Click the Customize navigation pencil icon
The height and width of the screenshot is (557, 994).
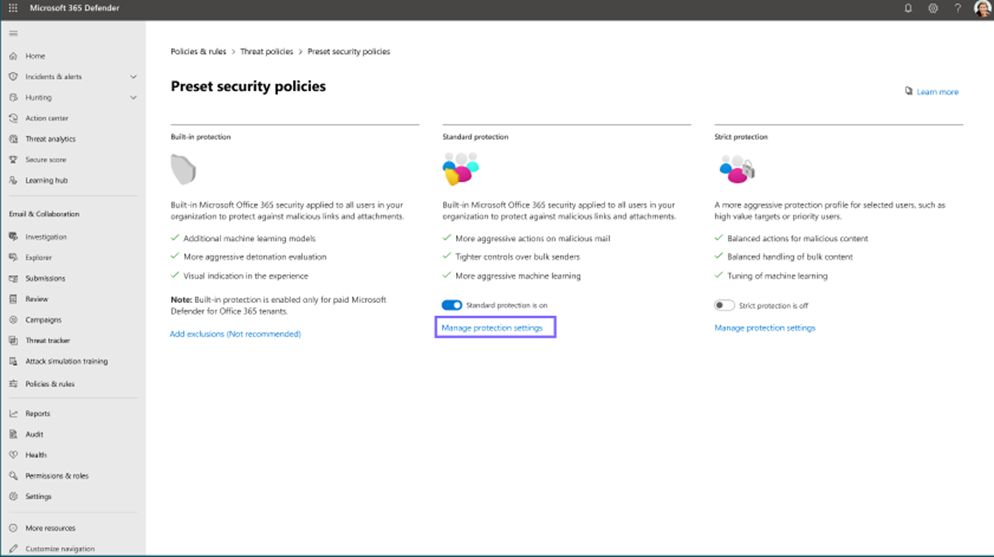13,549
